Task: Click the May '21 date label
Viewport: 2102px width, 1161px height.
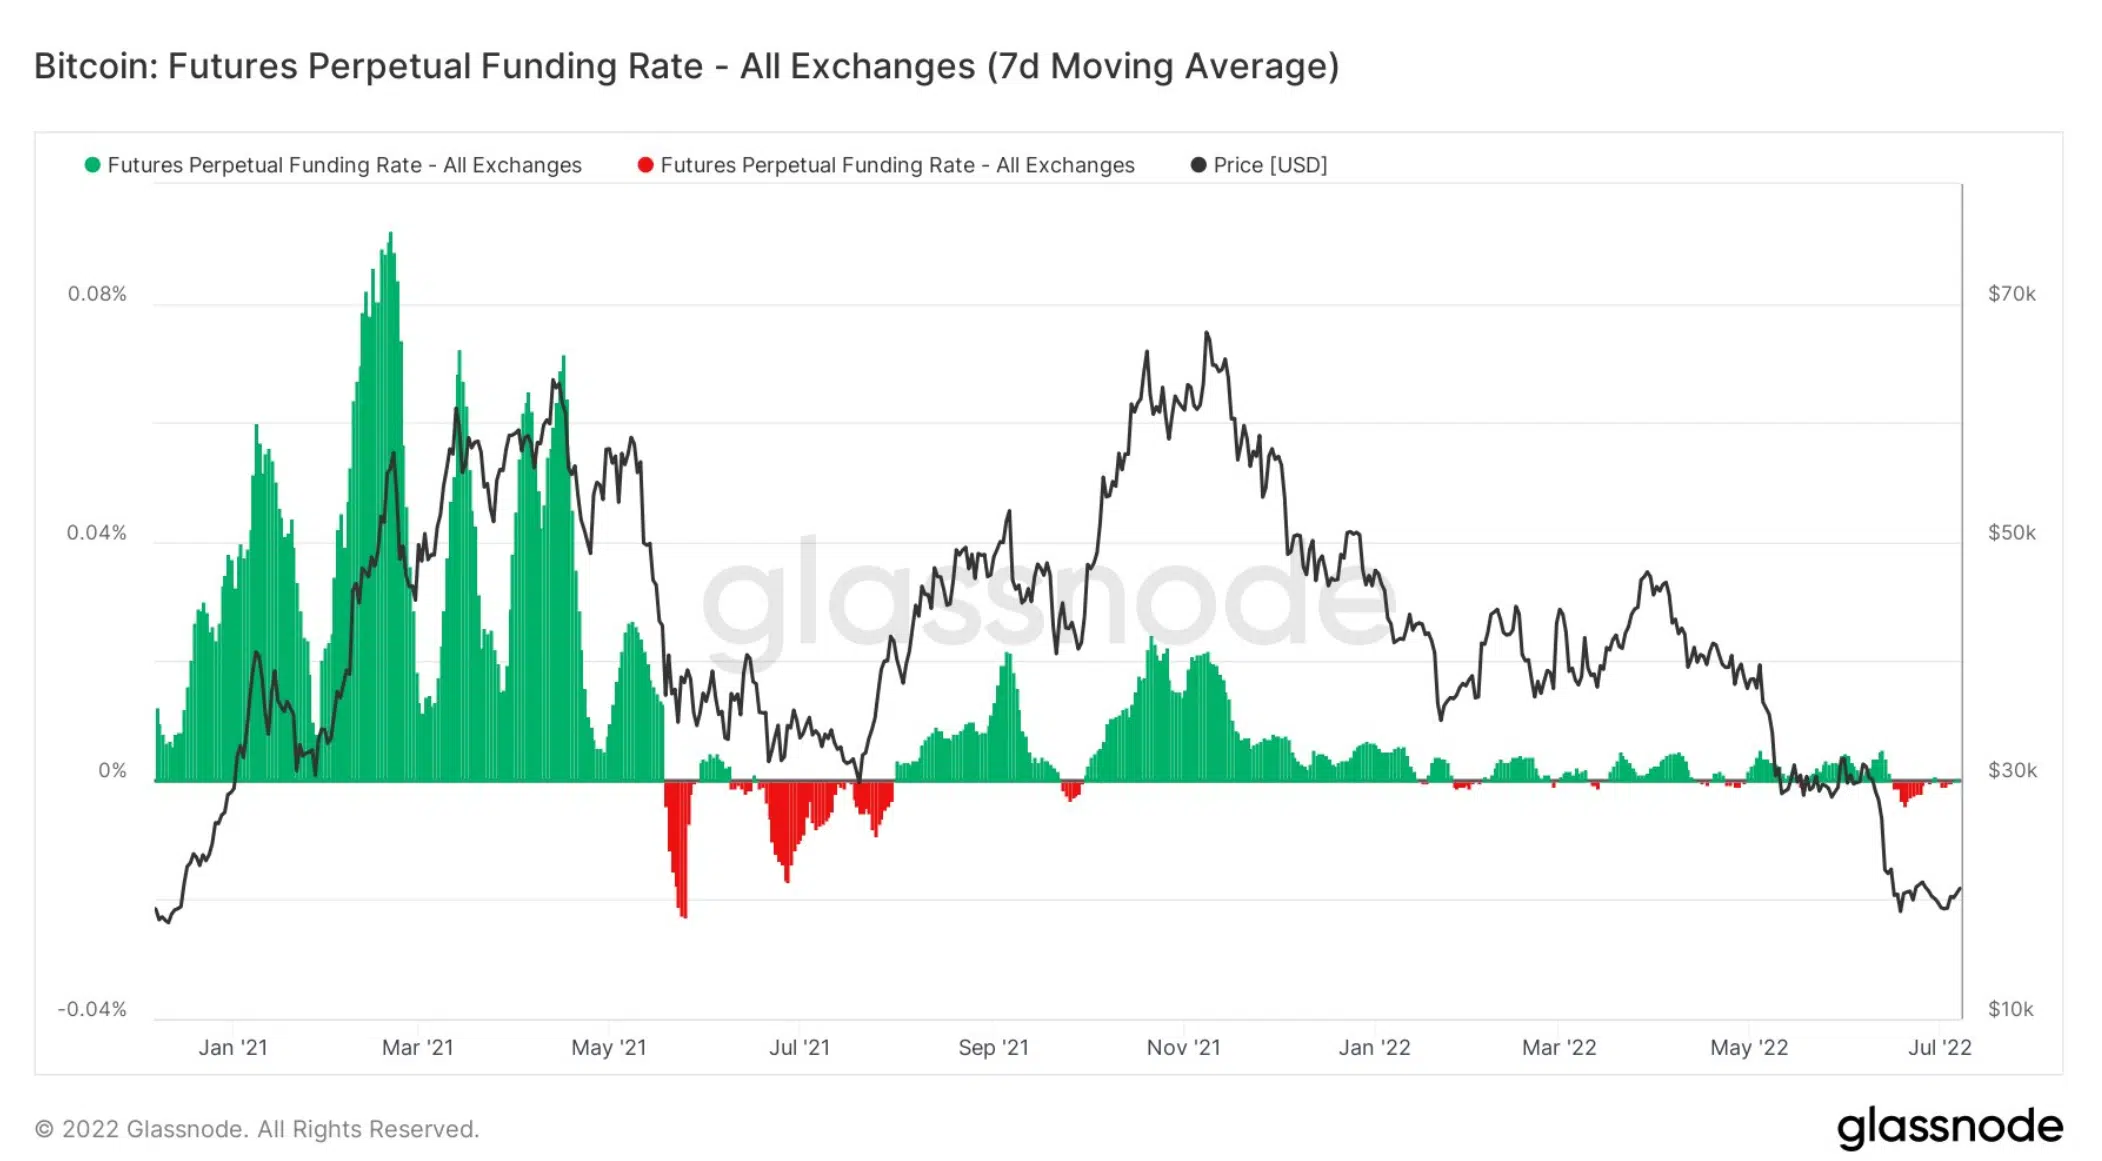Action: pos(609,1047)
